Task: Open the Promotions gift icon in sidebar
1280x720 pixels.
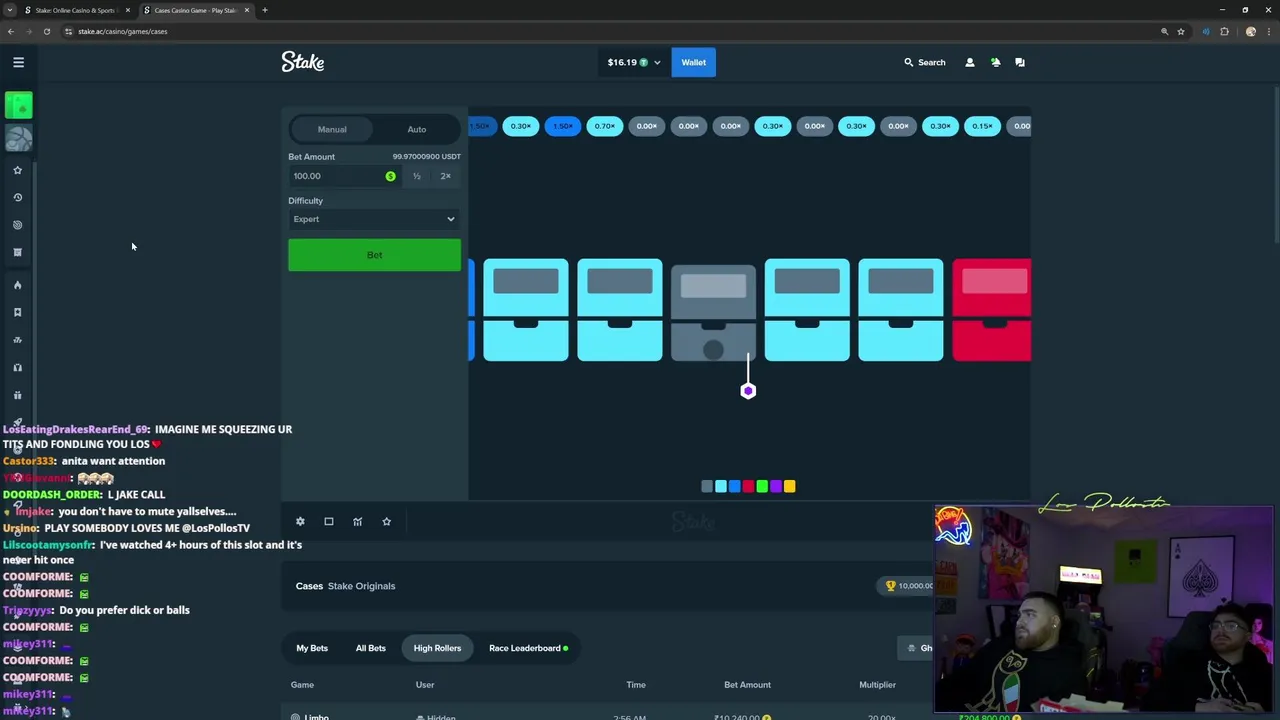Action: [x=17, y=395]
